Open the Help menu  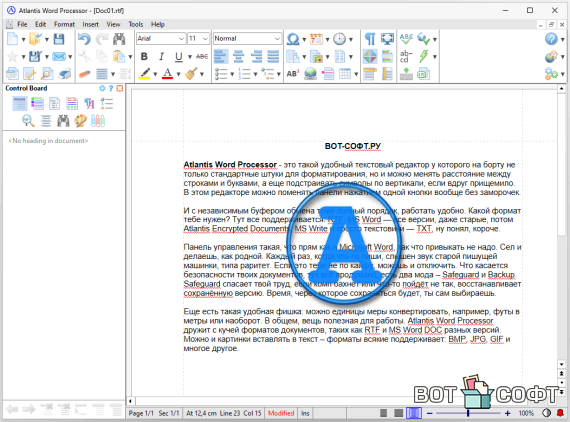click(x=158, y=24)
